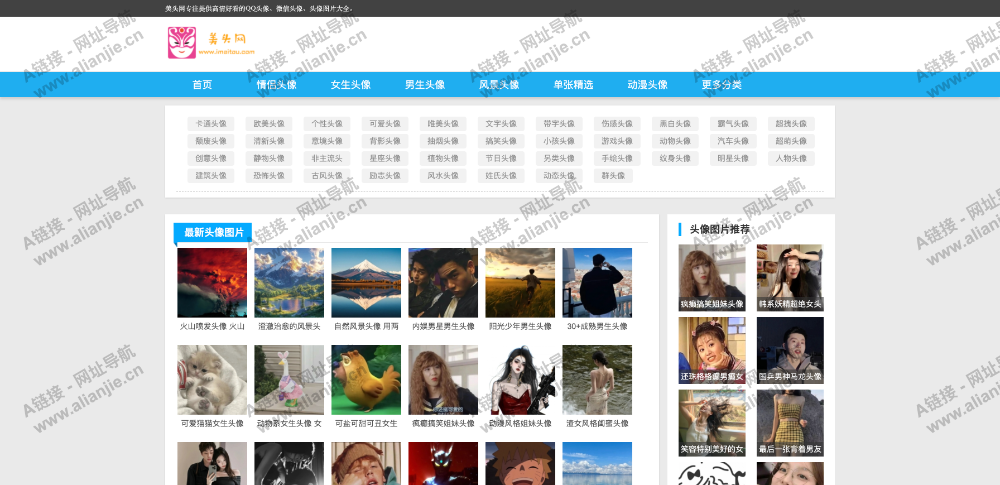Open the laughing anime boy thumbnail
1000x485 pixels.
[520, 463]
